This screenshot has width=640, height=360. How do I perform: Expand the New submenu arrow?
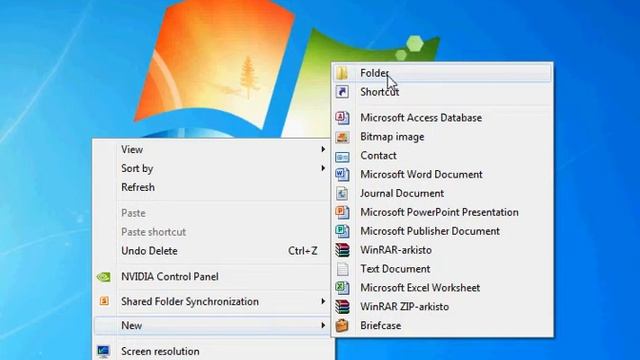click(323, 325)
